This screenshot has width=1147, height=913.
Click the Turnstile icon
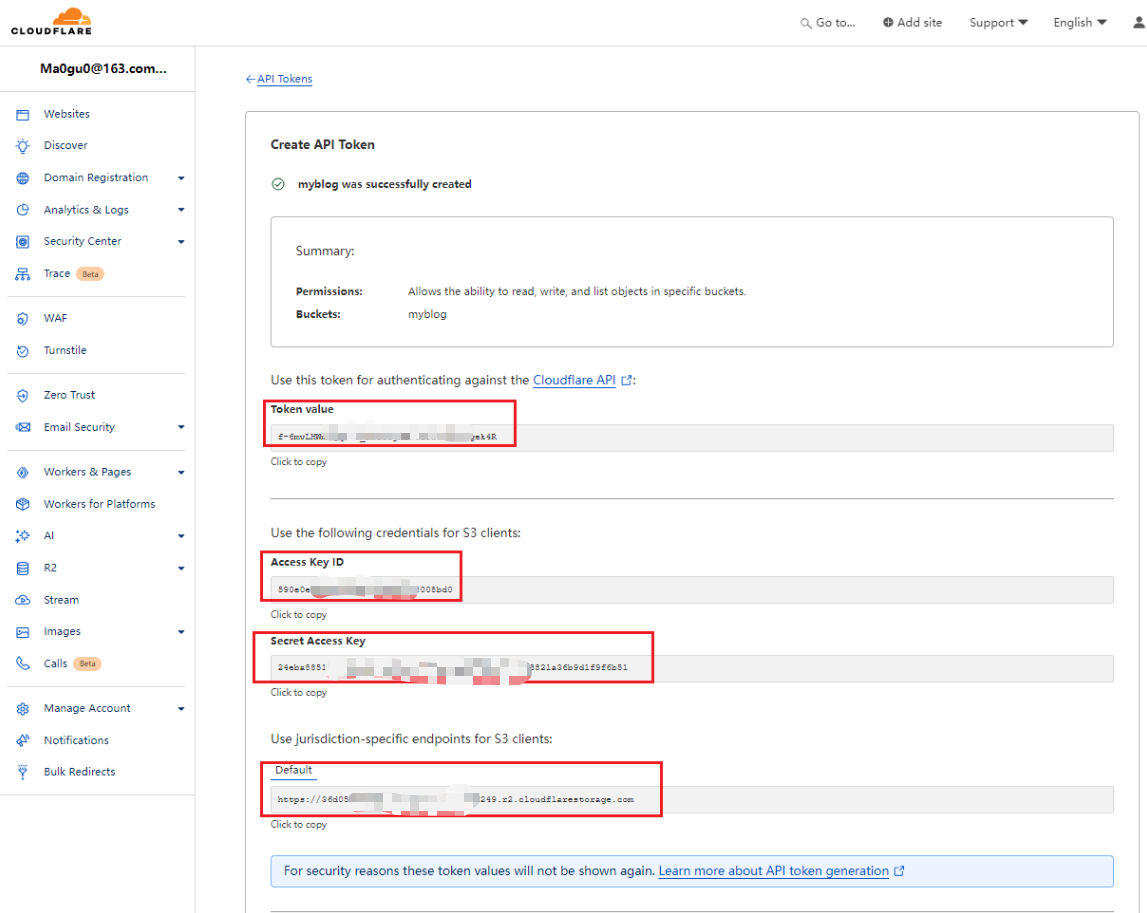coord(23,350)
